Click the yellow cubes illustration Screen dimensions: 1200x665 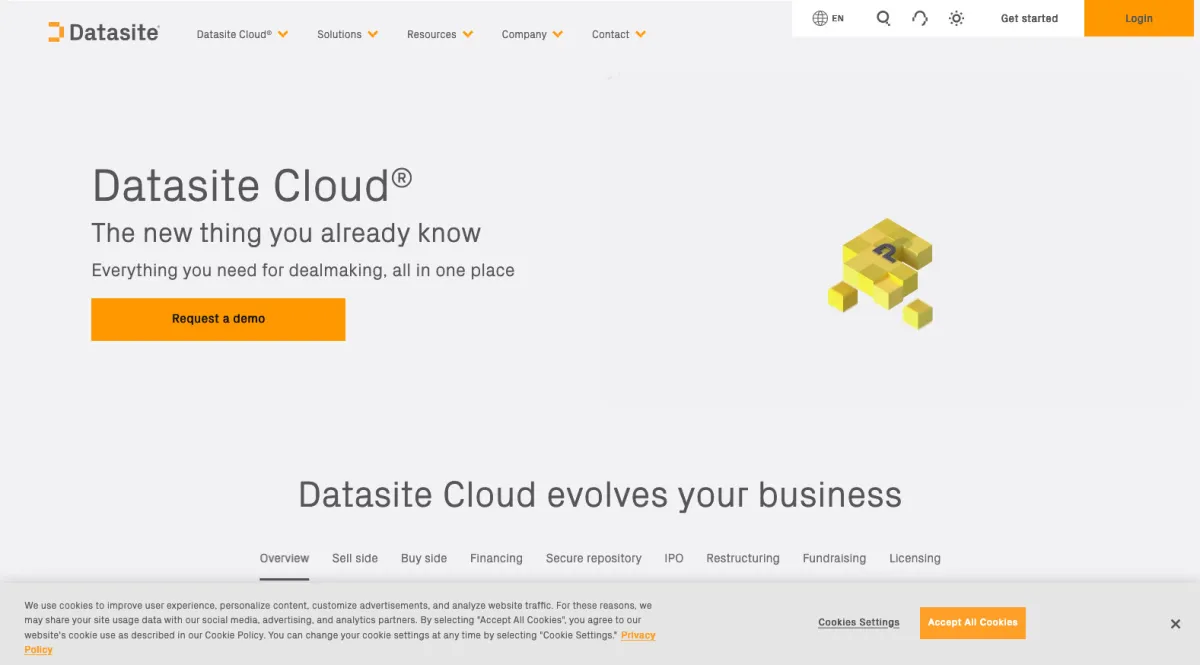[881, 273]
